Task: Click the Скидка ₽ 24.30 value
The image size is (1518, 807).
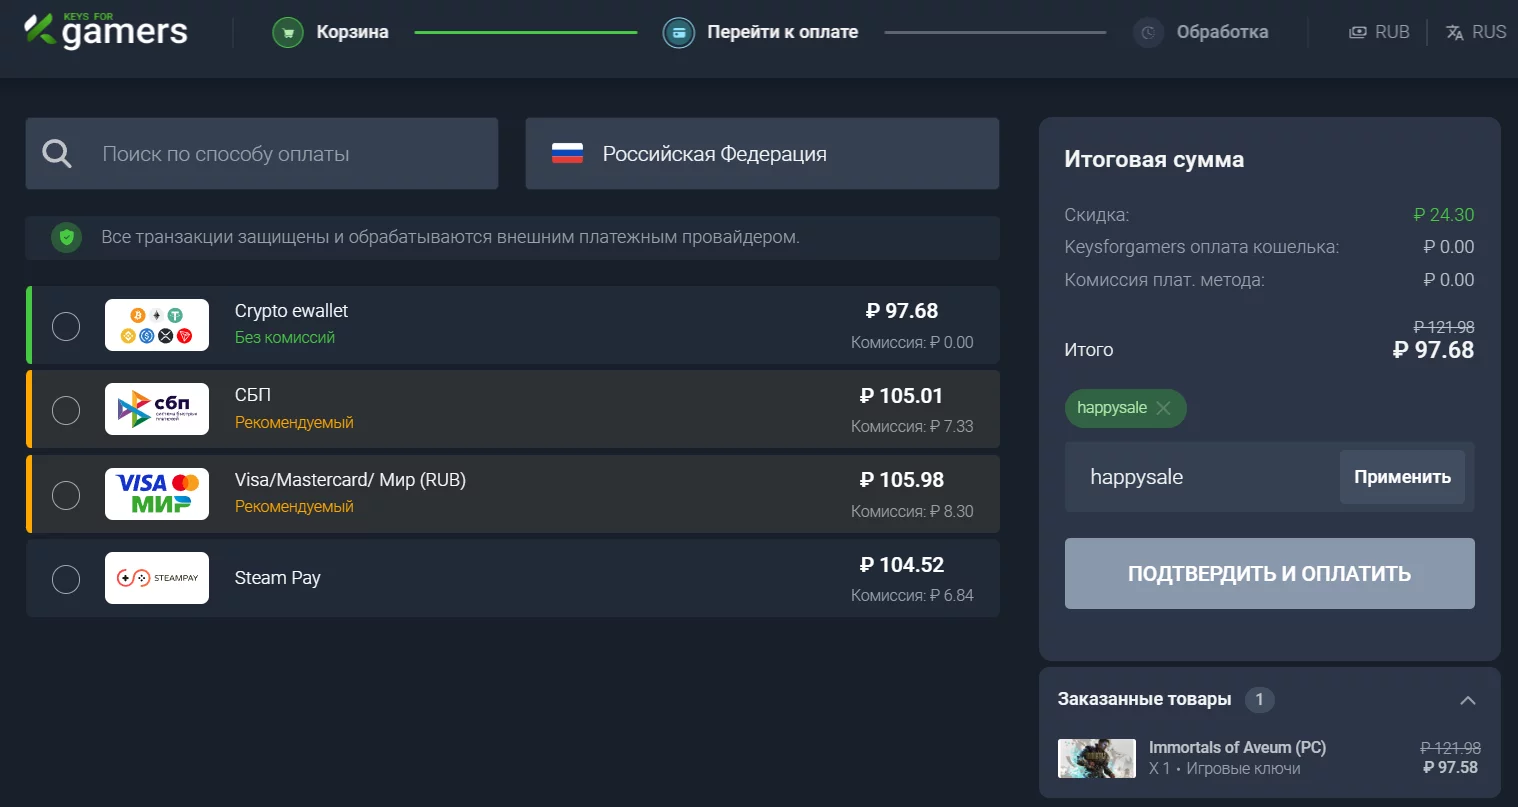Action: tap(1444, 215)
